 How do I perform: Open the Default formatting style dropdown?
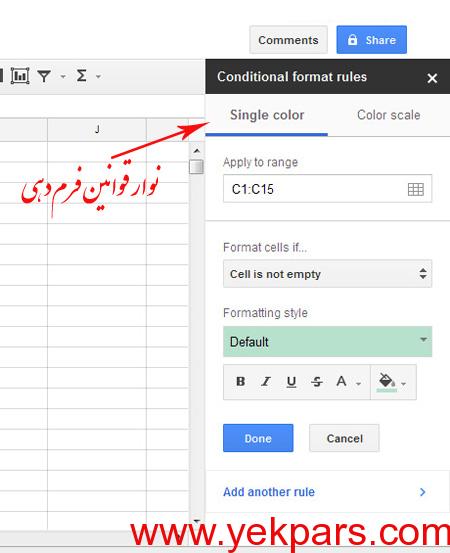pos(327,341)
